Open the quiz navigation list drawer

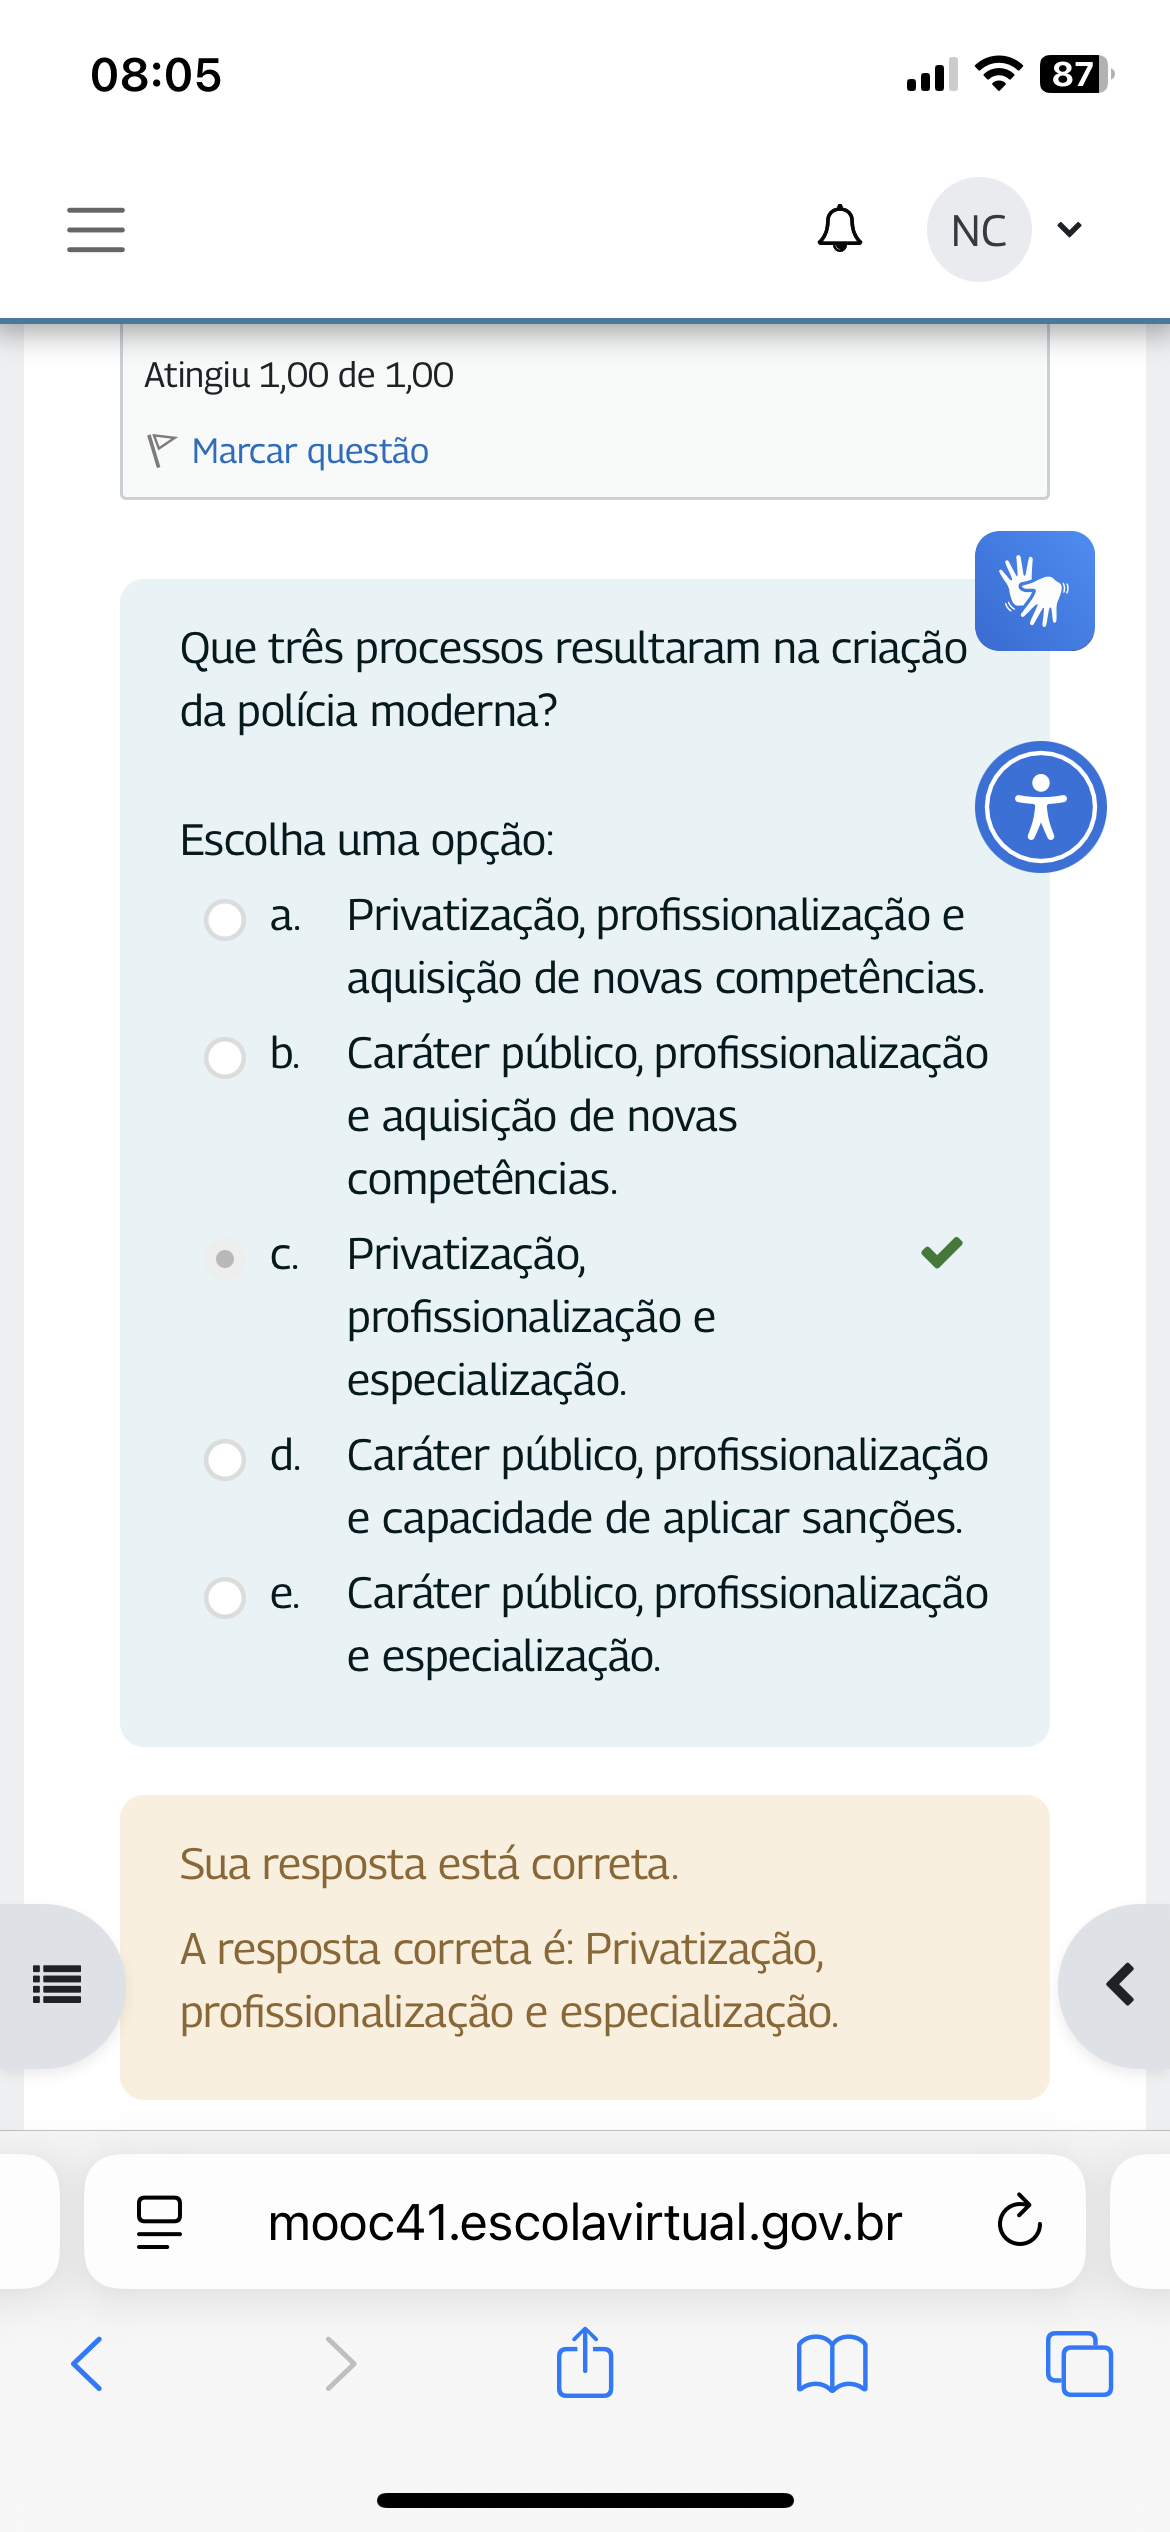(x=57, y=1985)
